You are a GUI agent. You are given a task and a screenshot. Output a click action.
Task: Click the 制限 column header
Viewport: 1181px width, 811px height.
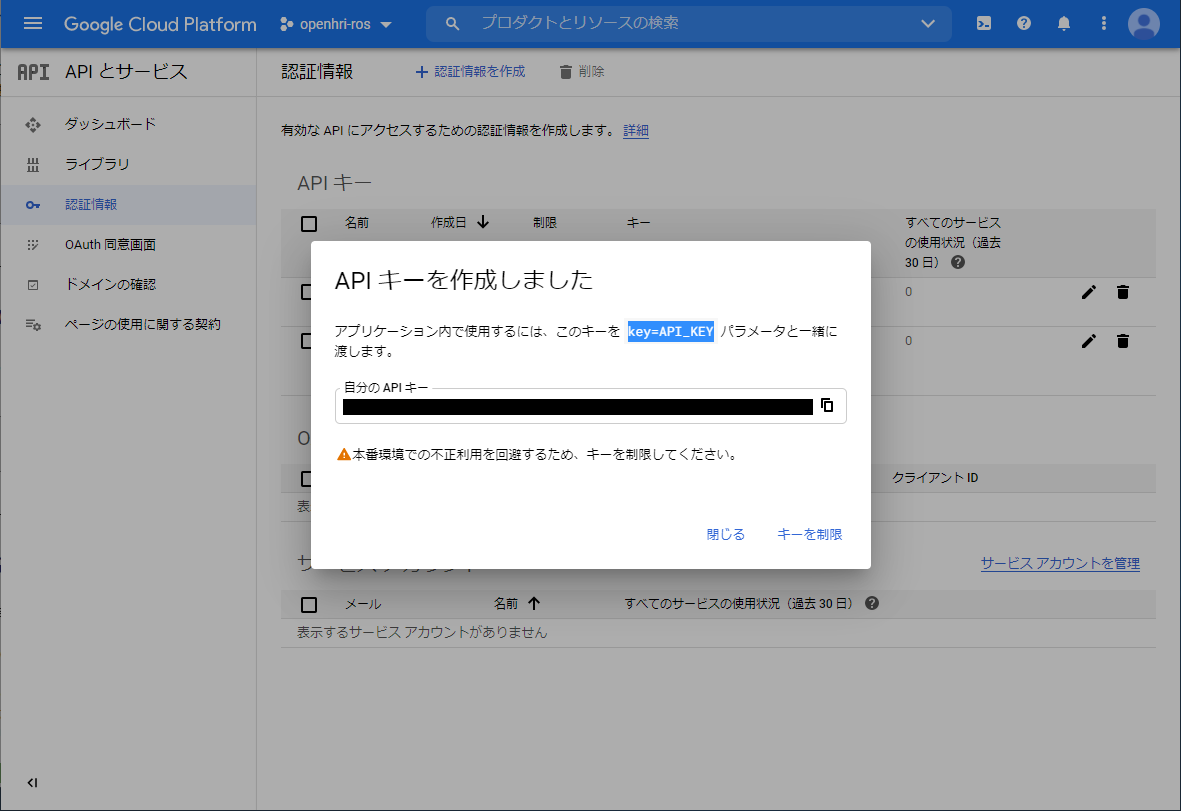click(x=545, y=223)
